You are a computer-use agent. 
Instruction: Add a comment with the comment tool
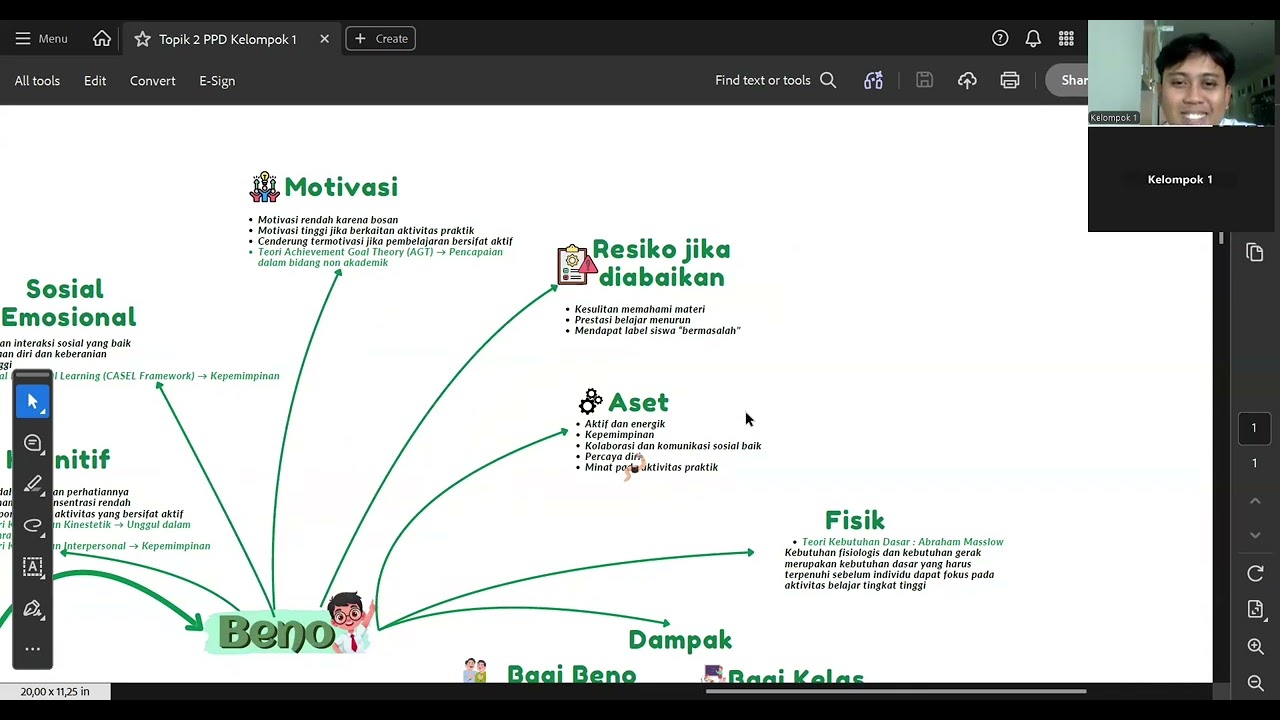click(x=33, y=443)
